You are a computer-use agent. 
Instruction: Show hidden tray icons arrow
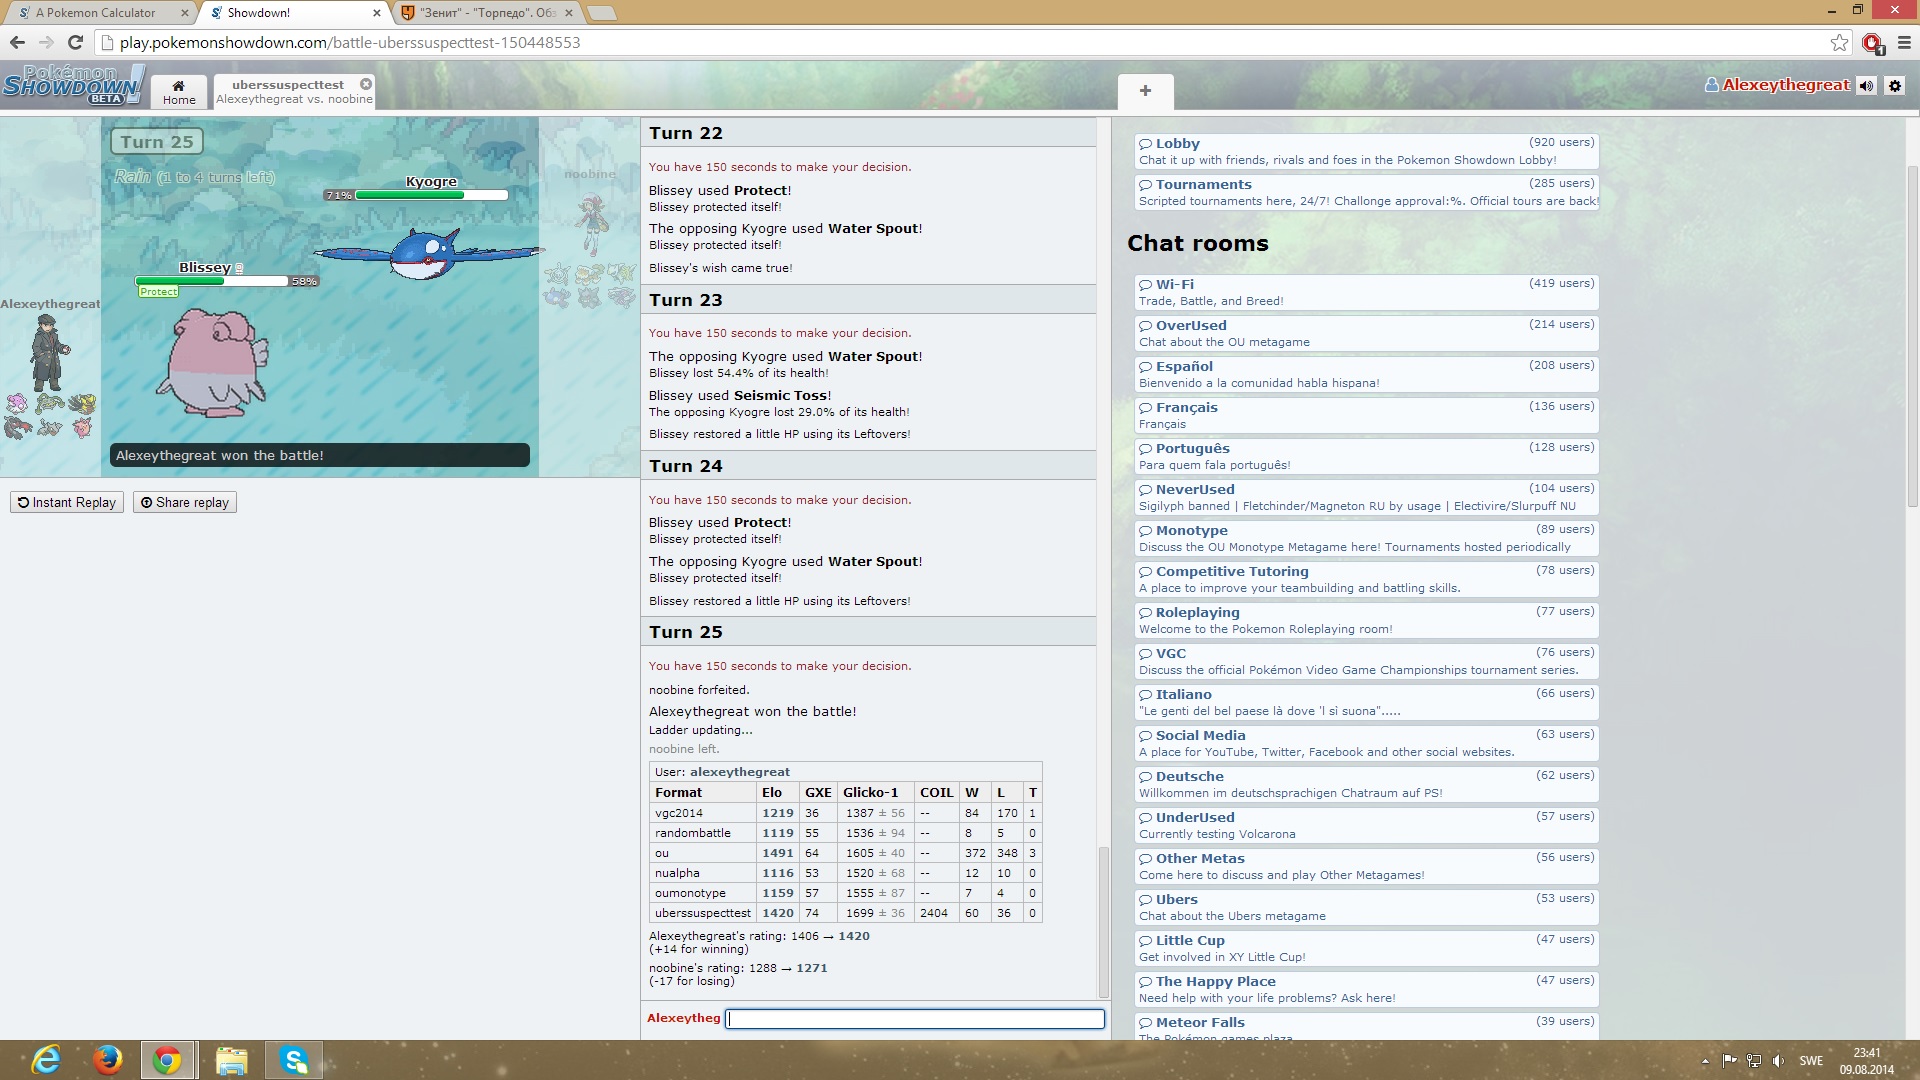pos(1705,1061)
